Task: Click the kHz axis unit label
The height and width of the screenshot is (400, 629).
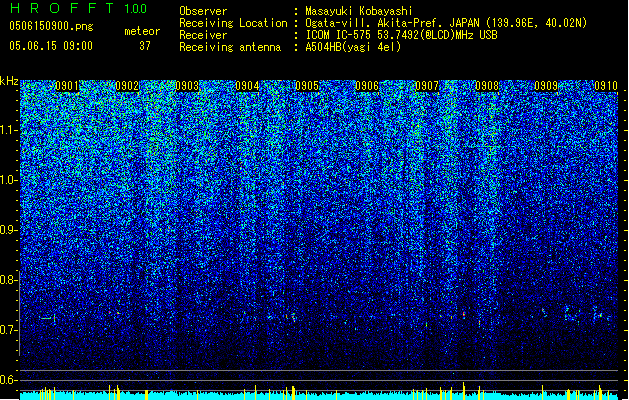Action: click(x=9, y=81)
